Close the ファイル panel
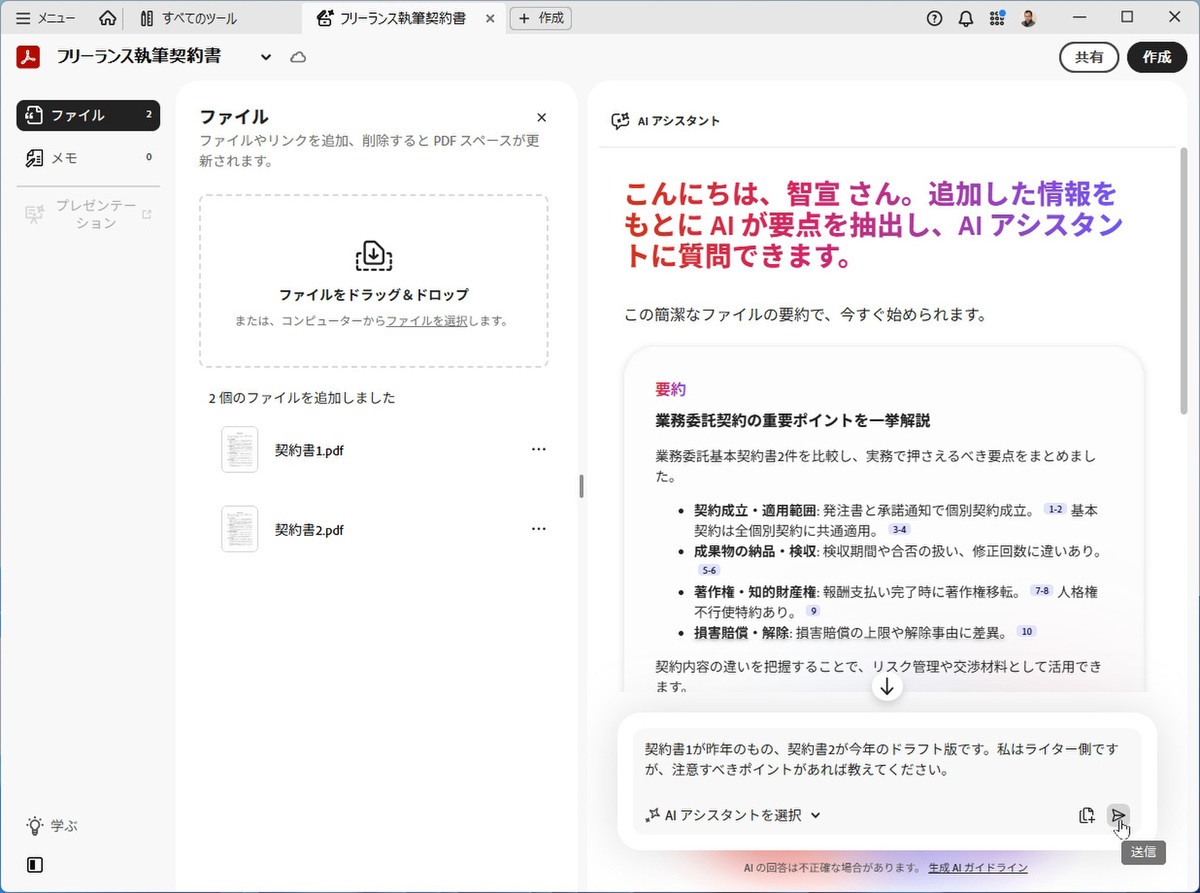The height and width of the screenshot is (893, 1200). pos(541,117)
